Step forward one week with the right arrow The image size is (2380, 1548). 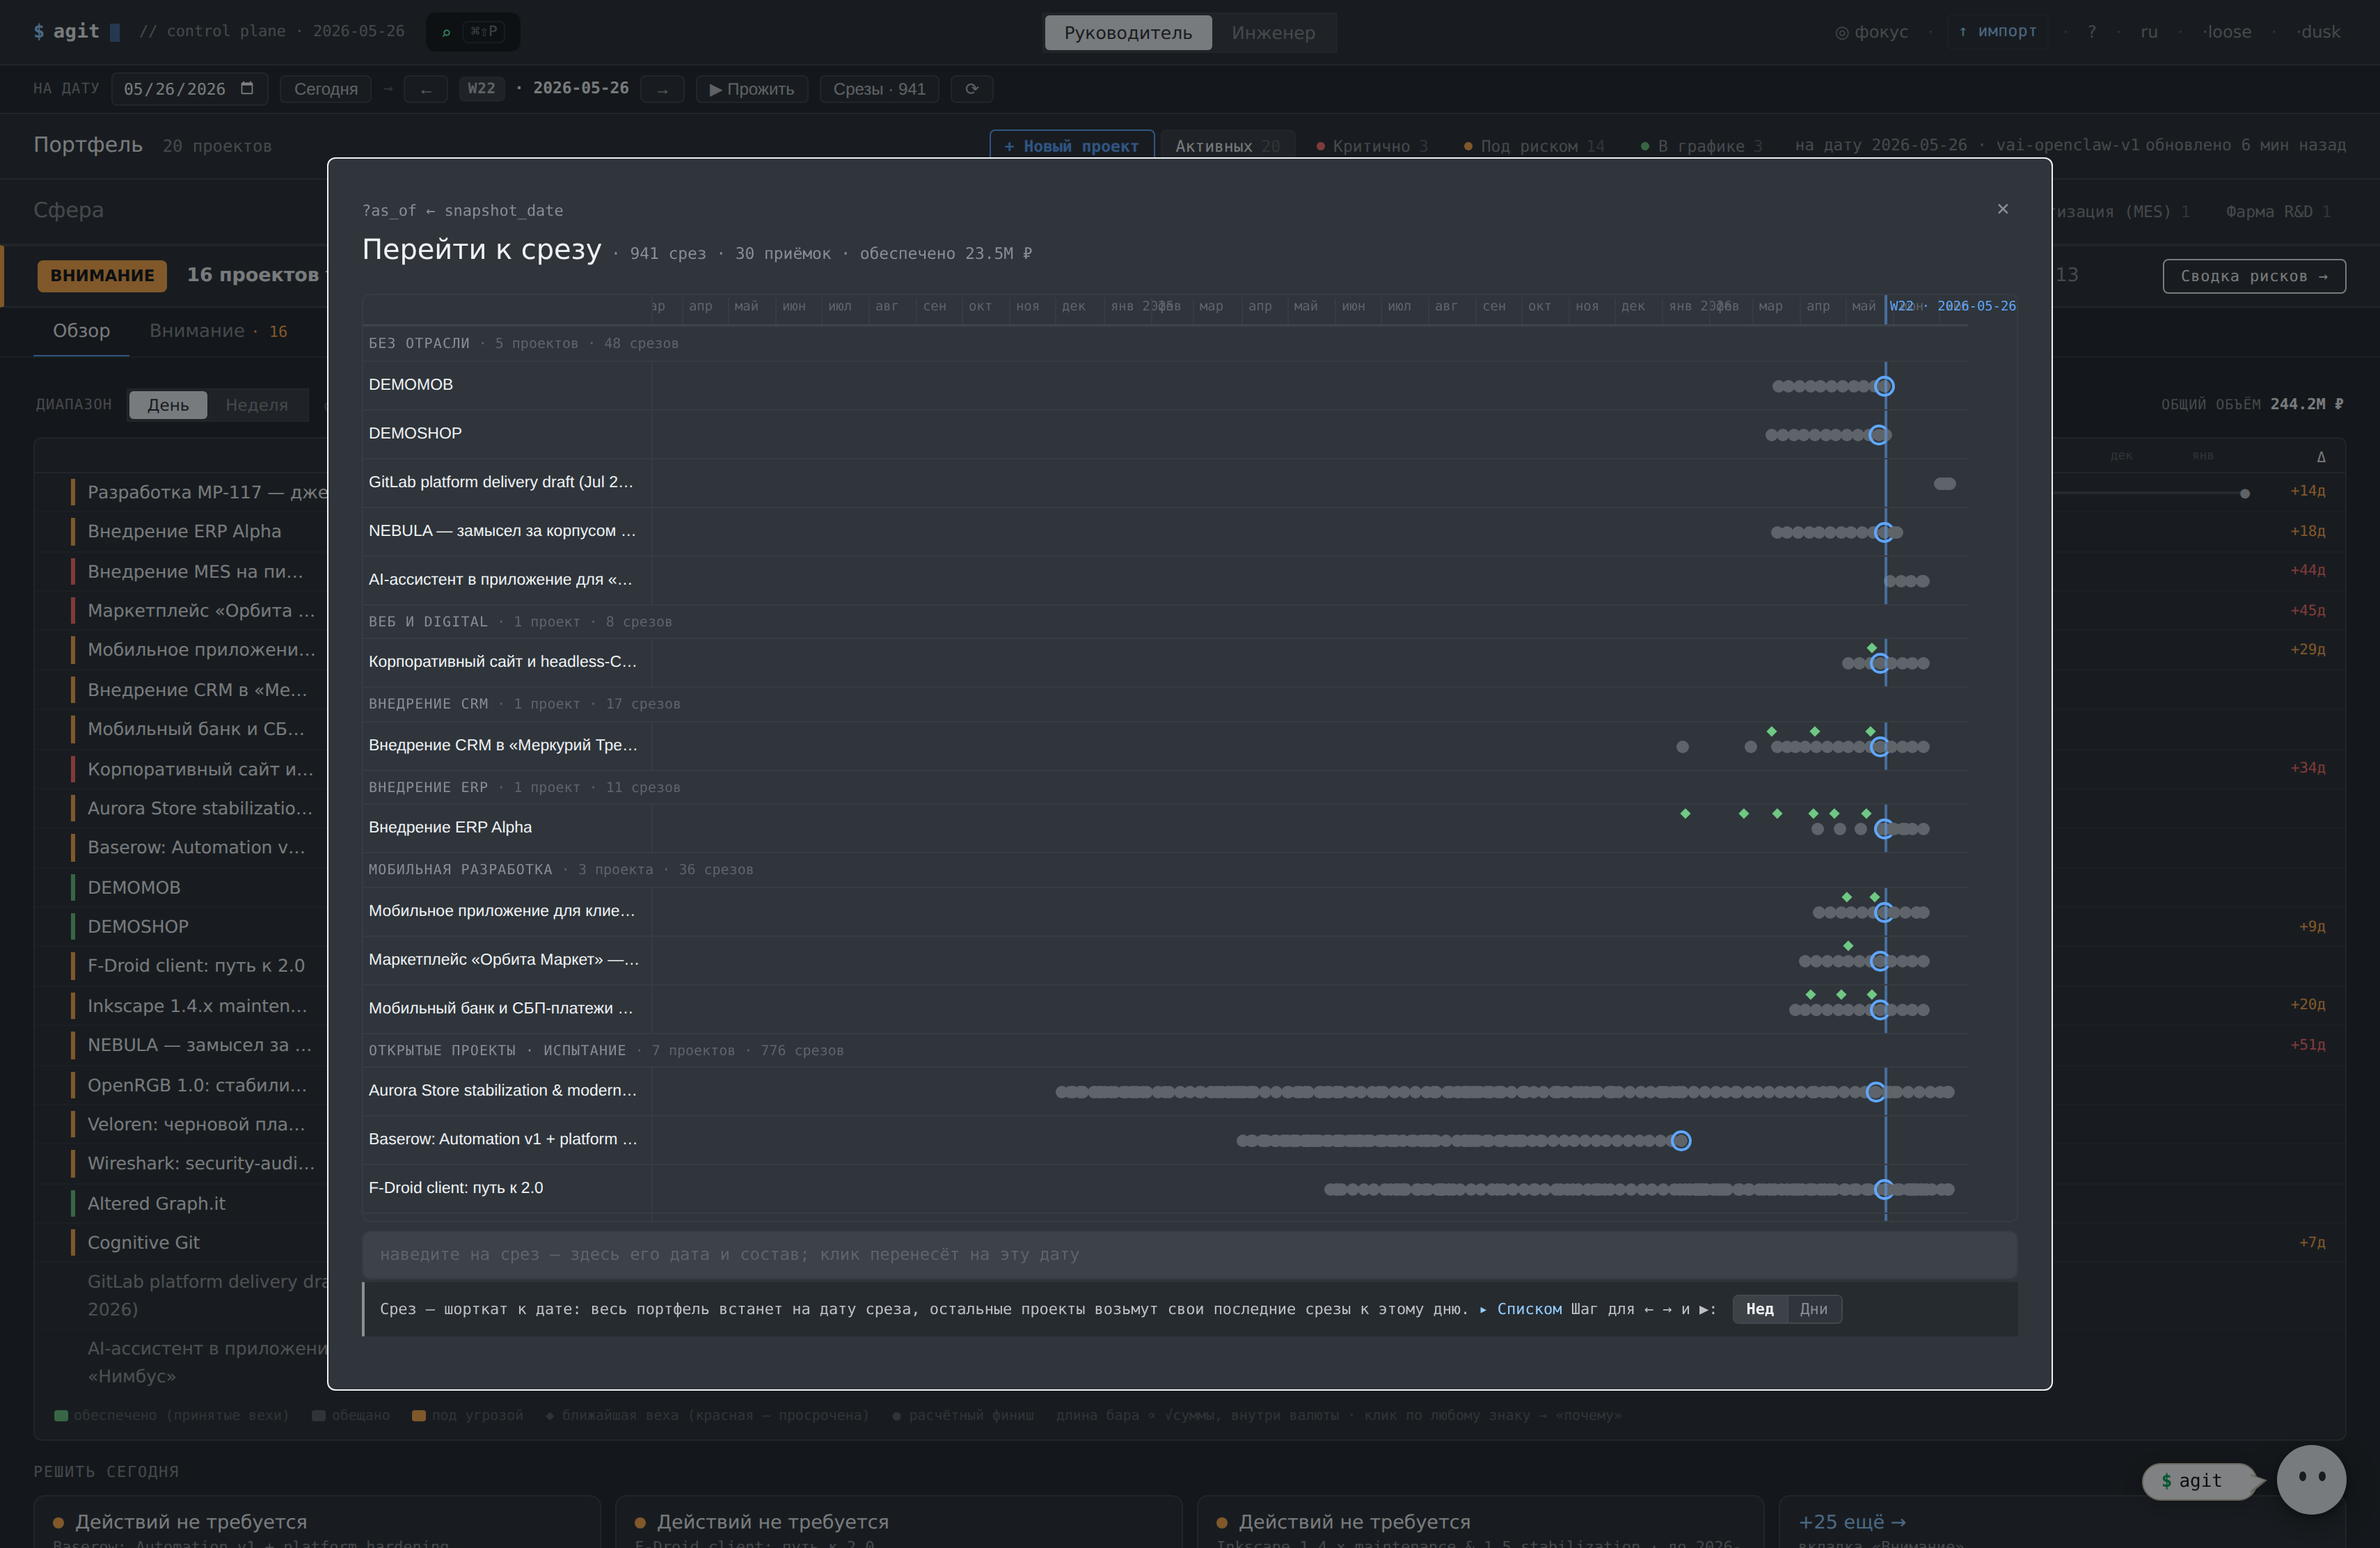[662, 89]
